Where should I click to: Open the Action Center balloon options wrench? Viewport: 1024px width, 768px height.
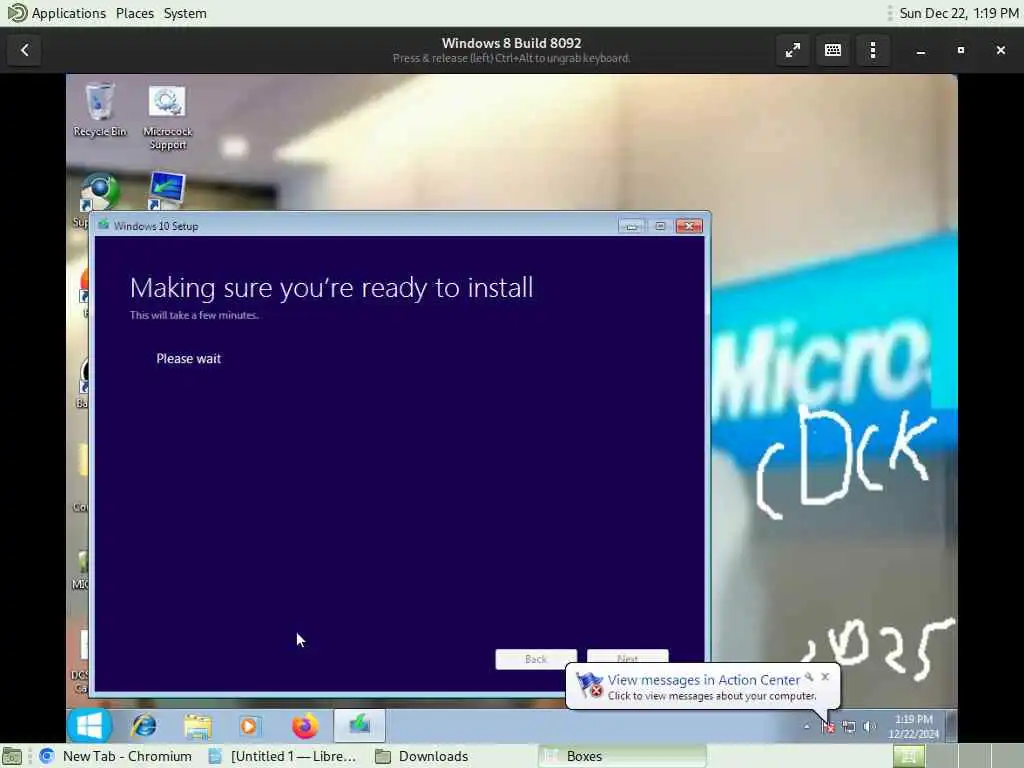click(809, 677)
